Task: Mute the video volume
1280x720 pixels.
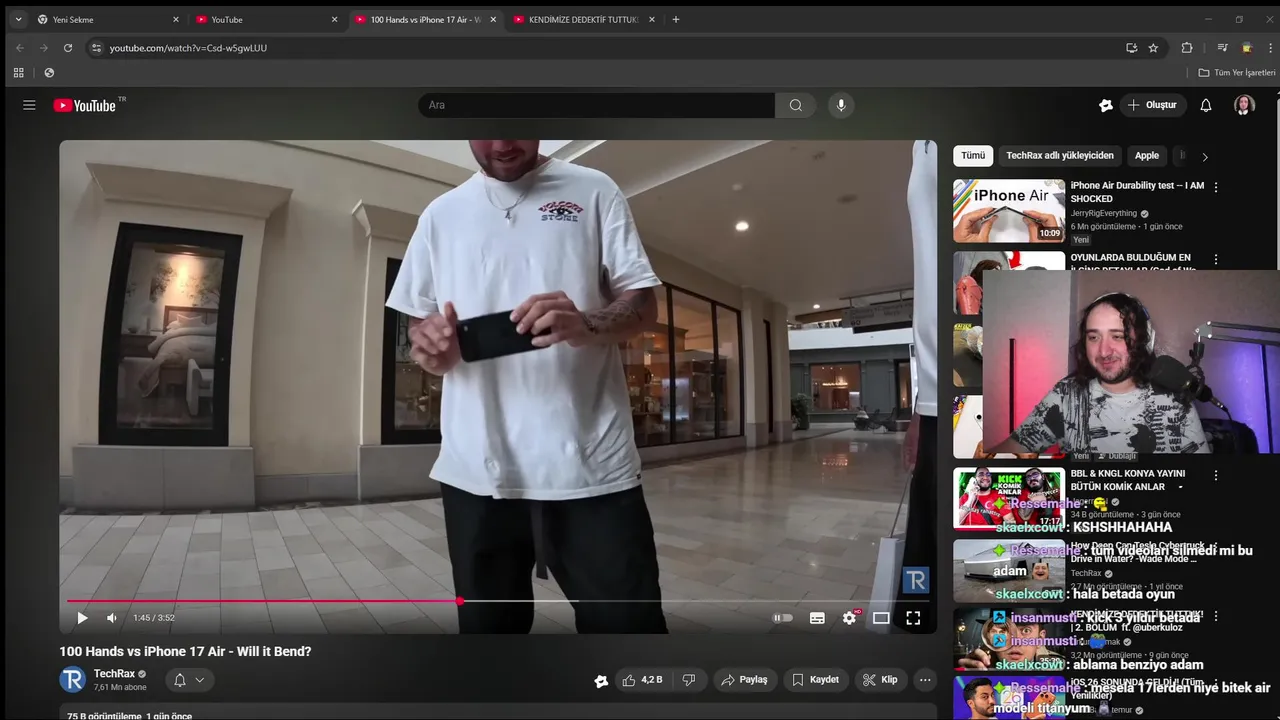Action: 112,618
